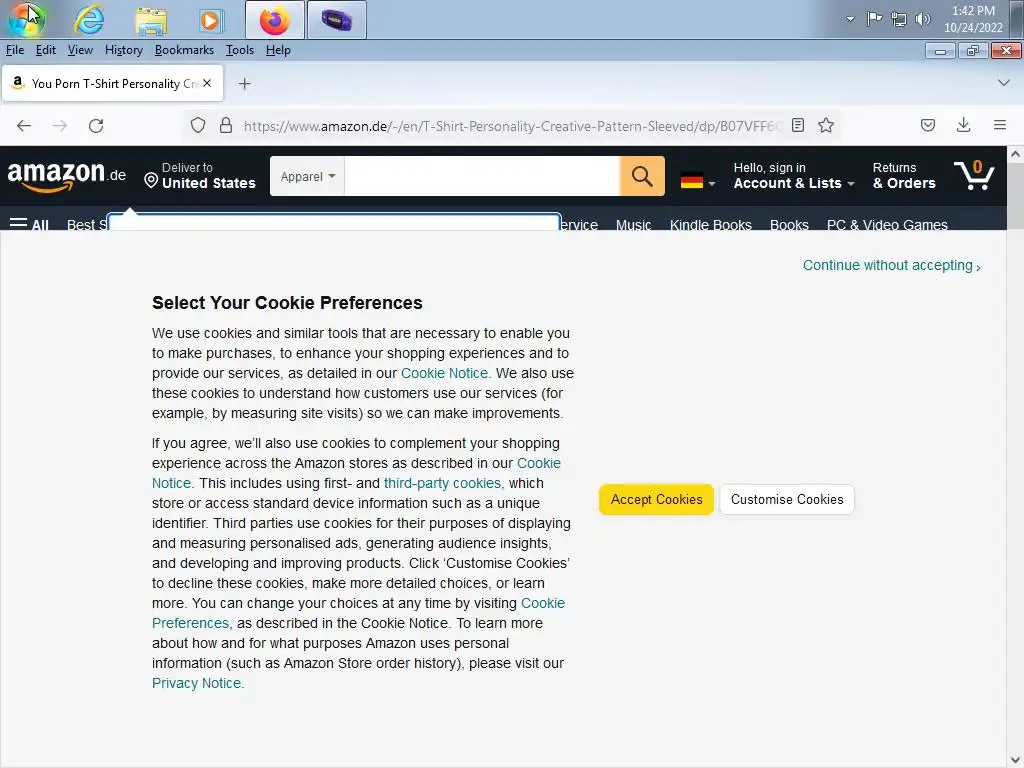
Task: Open the first Cookie Notice link
Action: (x=446, y=373)
